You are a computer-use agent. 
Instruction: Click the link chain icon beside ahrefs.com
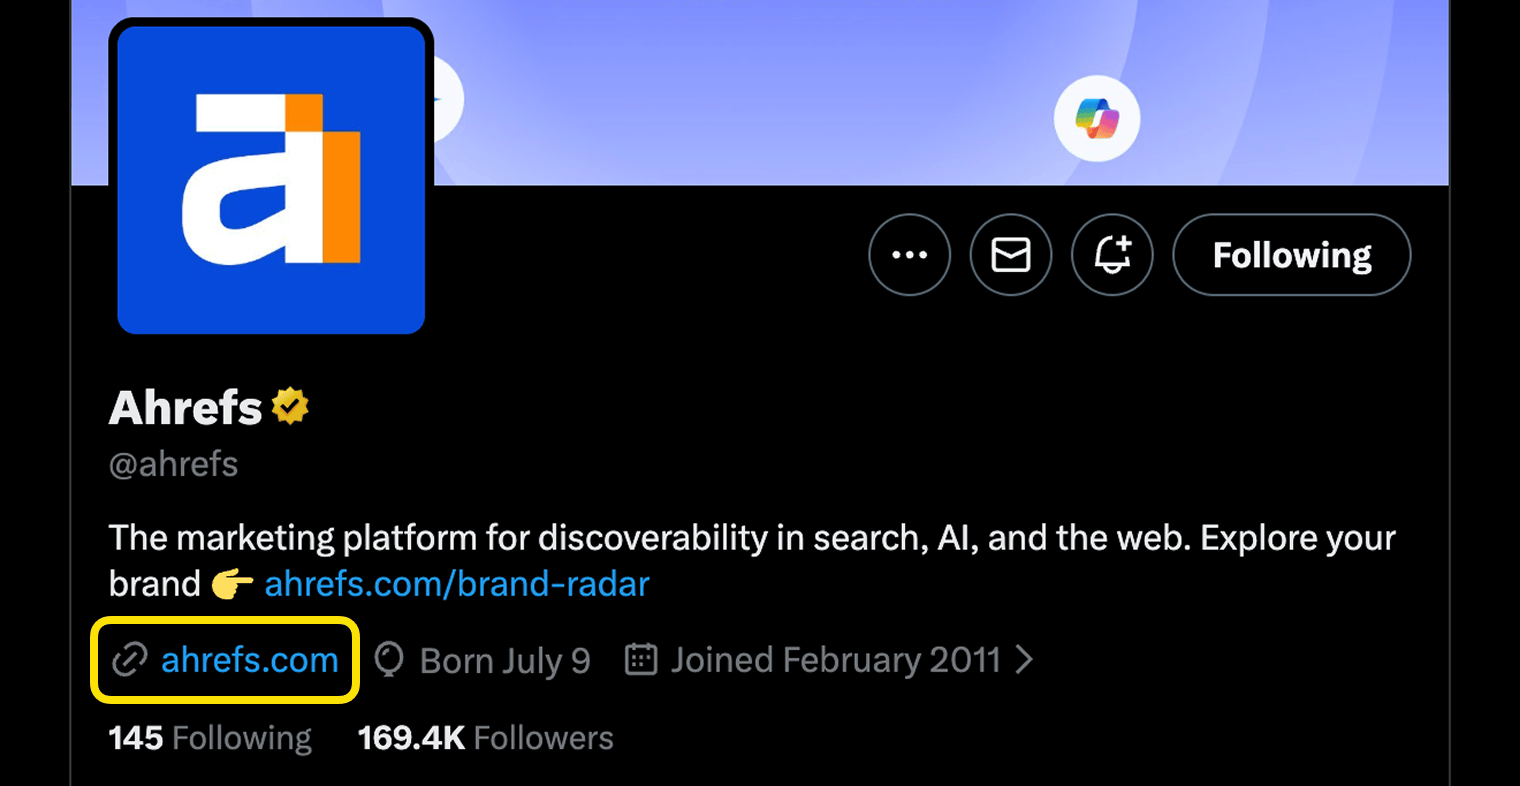[128, 660]
